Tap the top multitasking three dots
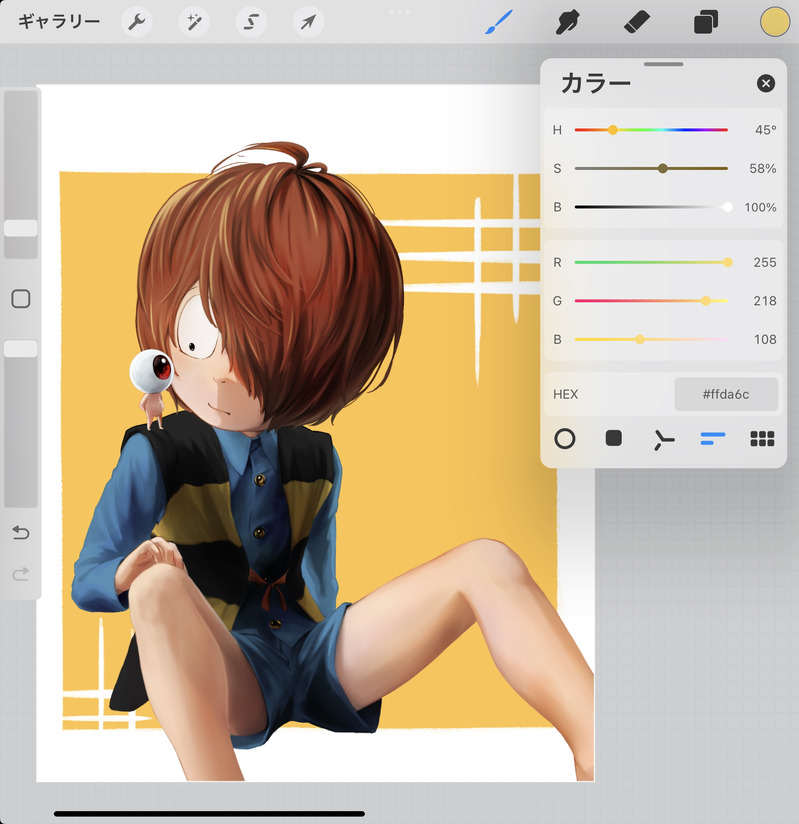 pyautogui.click(x=400, y=12)
